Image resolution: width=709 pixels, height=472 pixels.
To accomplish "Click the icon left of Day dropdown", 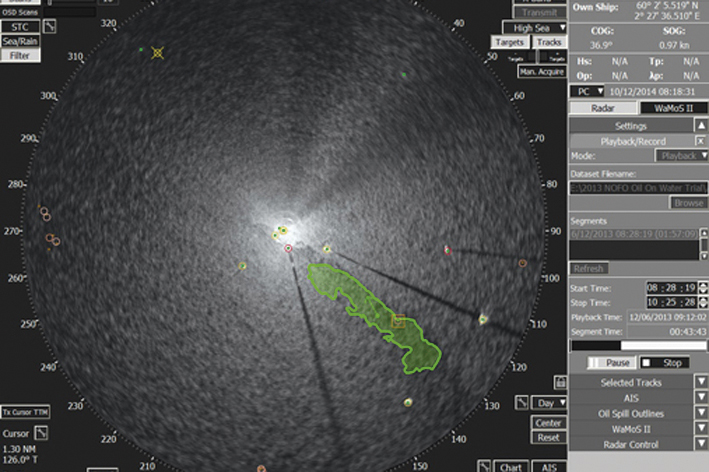I will (x=522, y=402).
